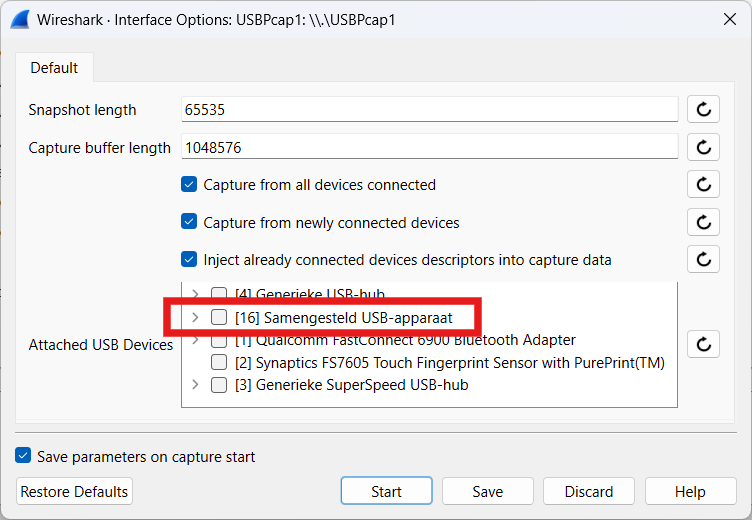
Task: Disable Capture from newly connected devices
Action: 189,222
